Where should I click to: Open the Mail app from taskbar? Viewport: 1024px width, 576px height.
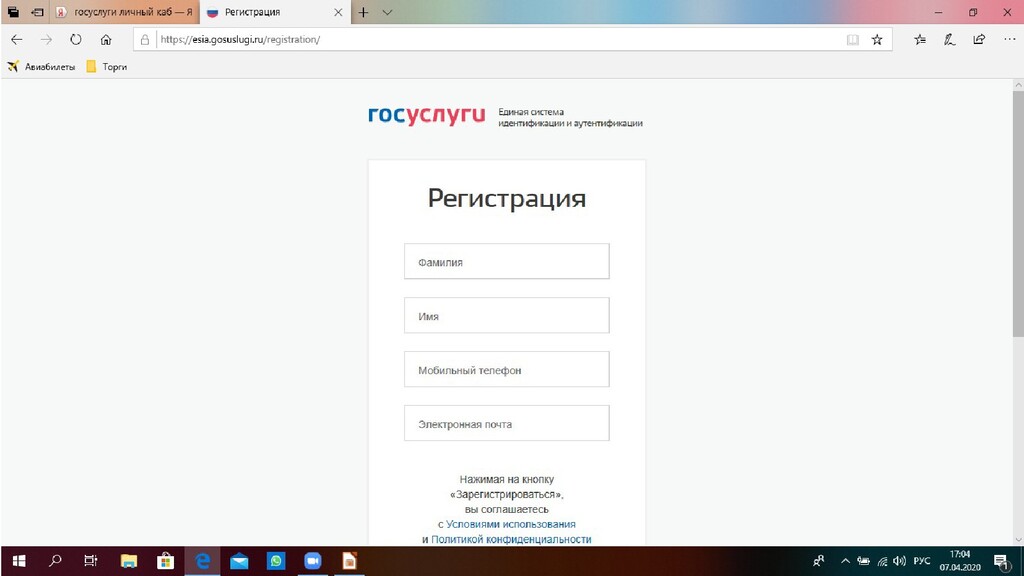[x=239, y=561]
